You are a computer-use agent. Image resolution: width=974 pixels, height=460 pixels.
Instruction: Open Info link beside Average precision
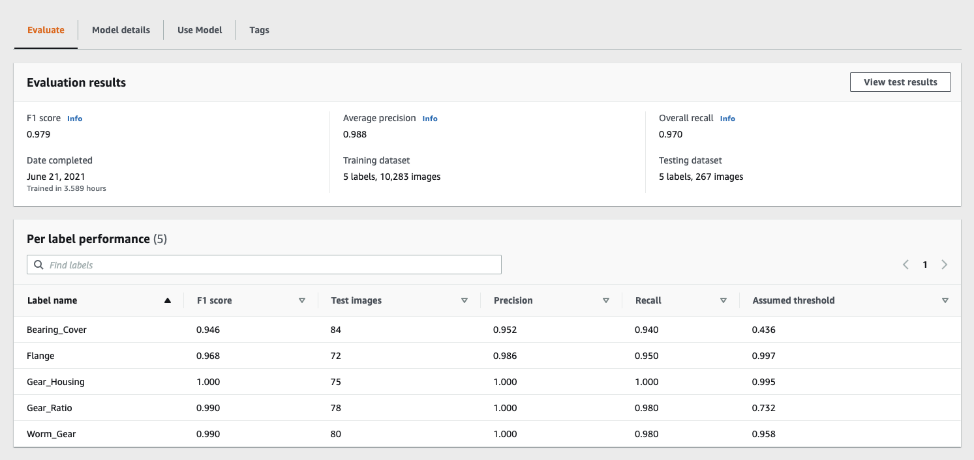[430, 118]
